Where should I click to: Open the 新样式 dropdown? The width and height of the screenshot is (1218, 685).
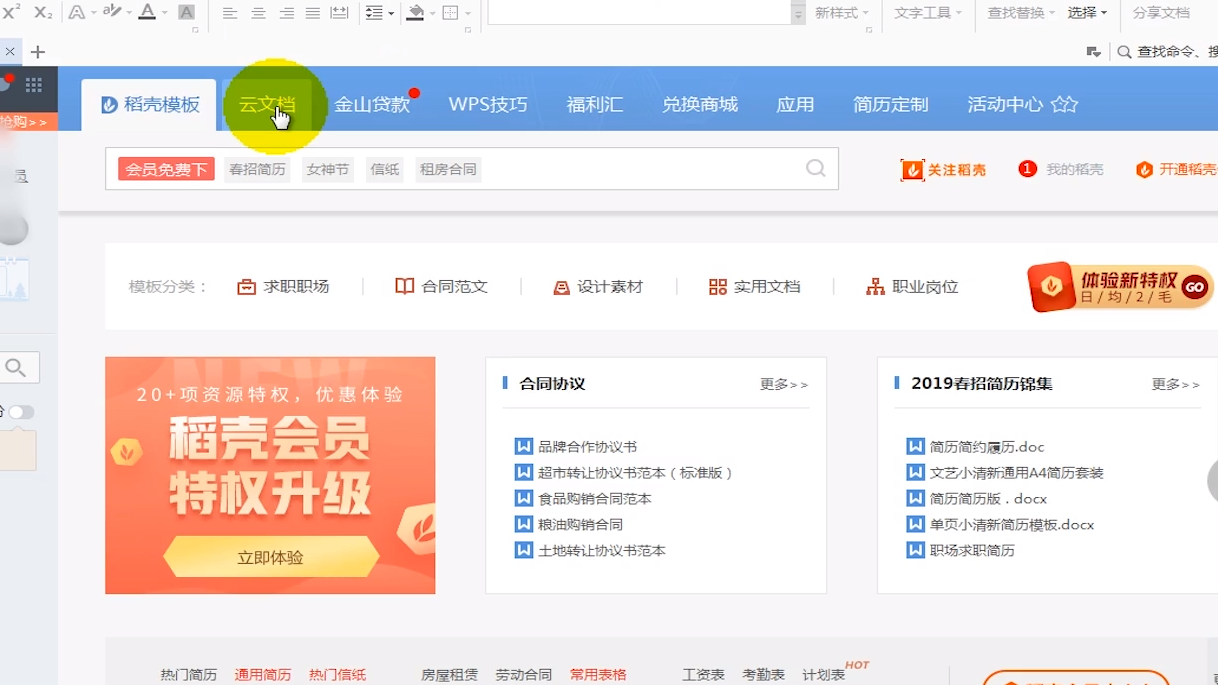(841, 13)
